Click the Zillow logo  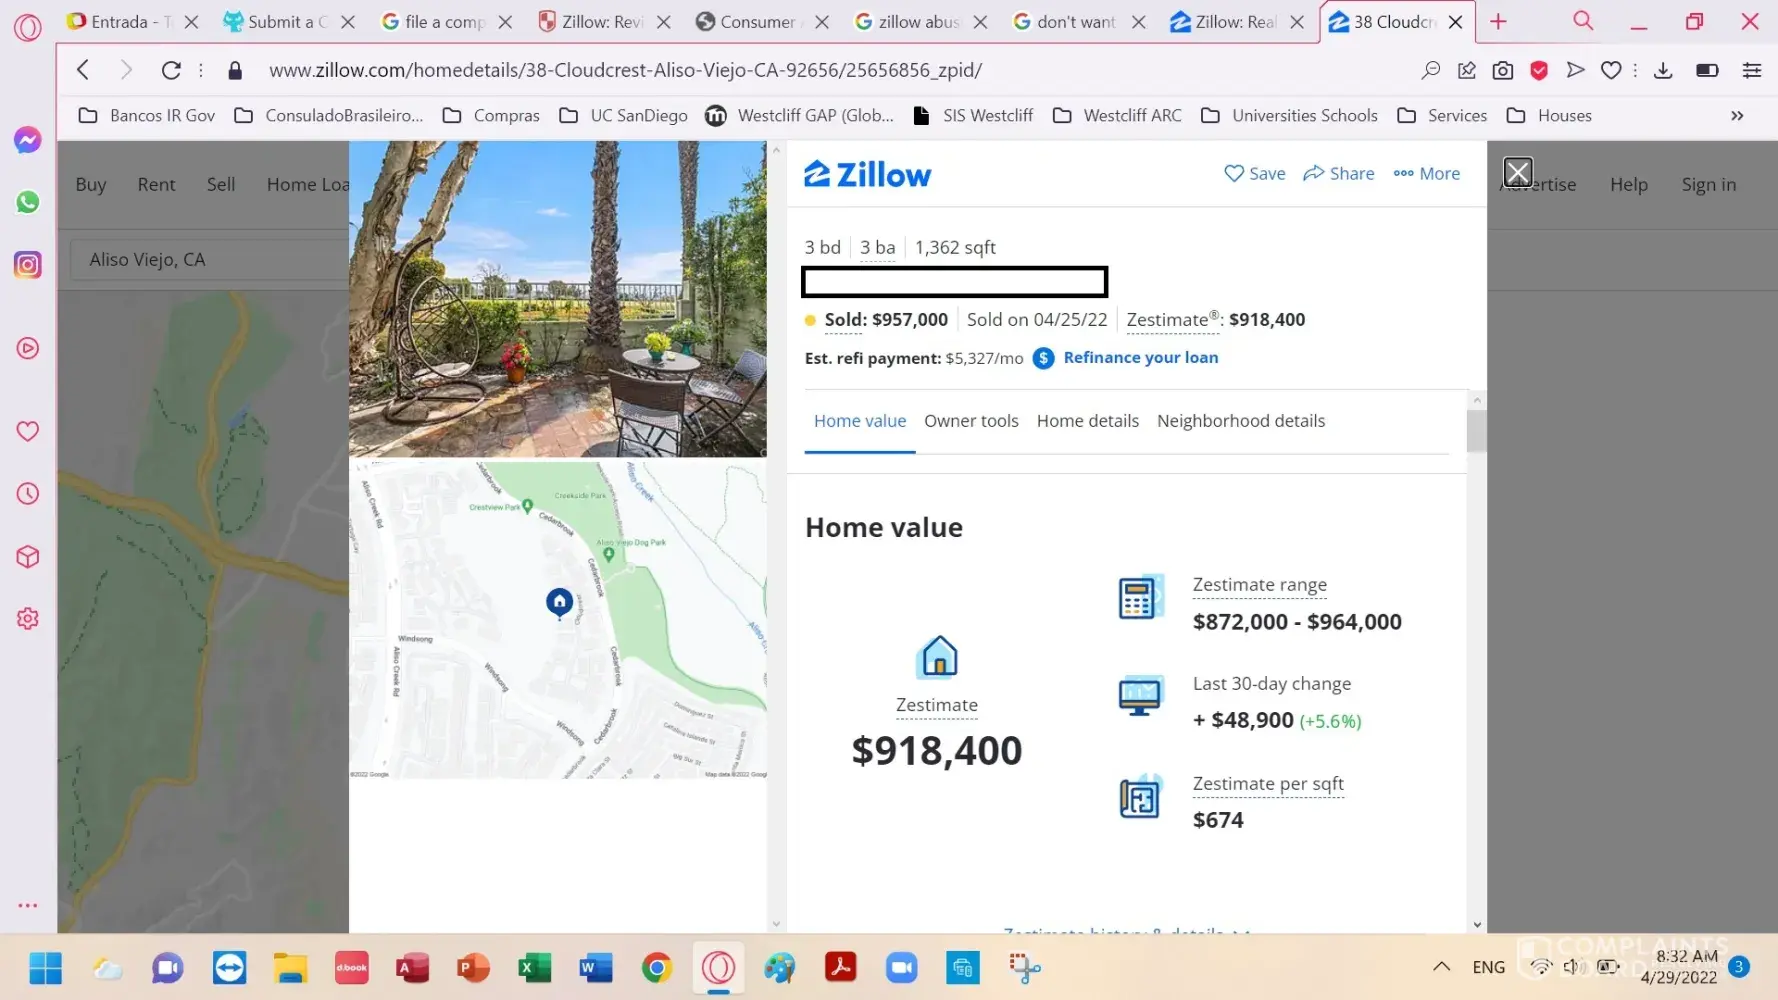point(868,175)
